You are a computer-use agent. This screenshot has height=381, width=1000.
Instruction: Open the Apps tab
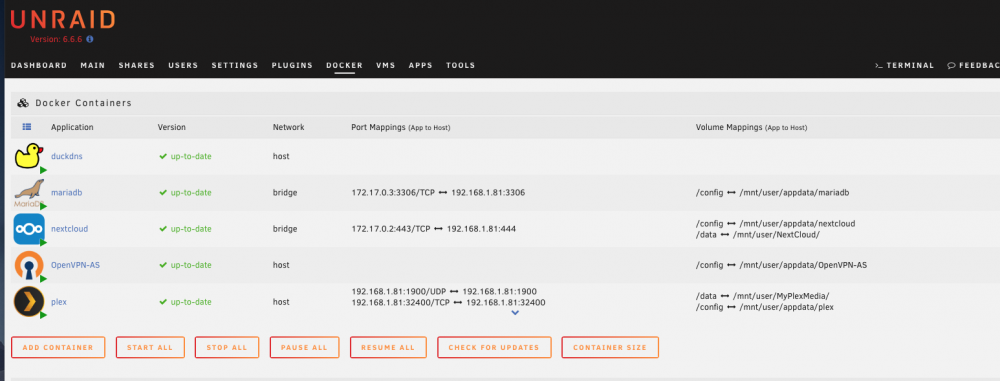420,65
